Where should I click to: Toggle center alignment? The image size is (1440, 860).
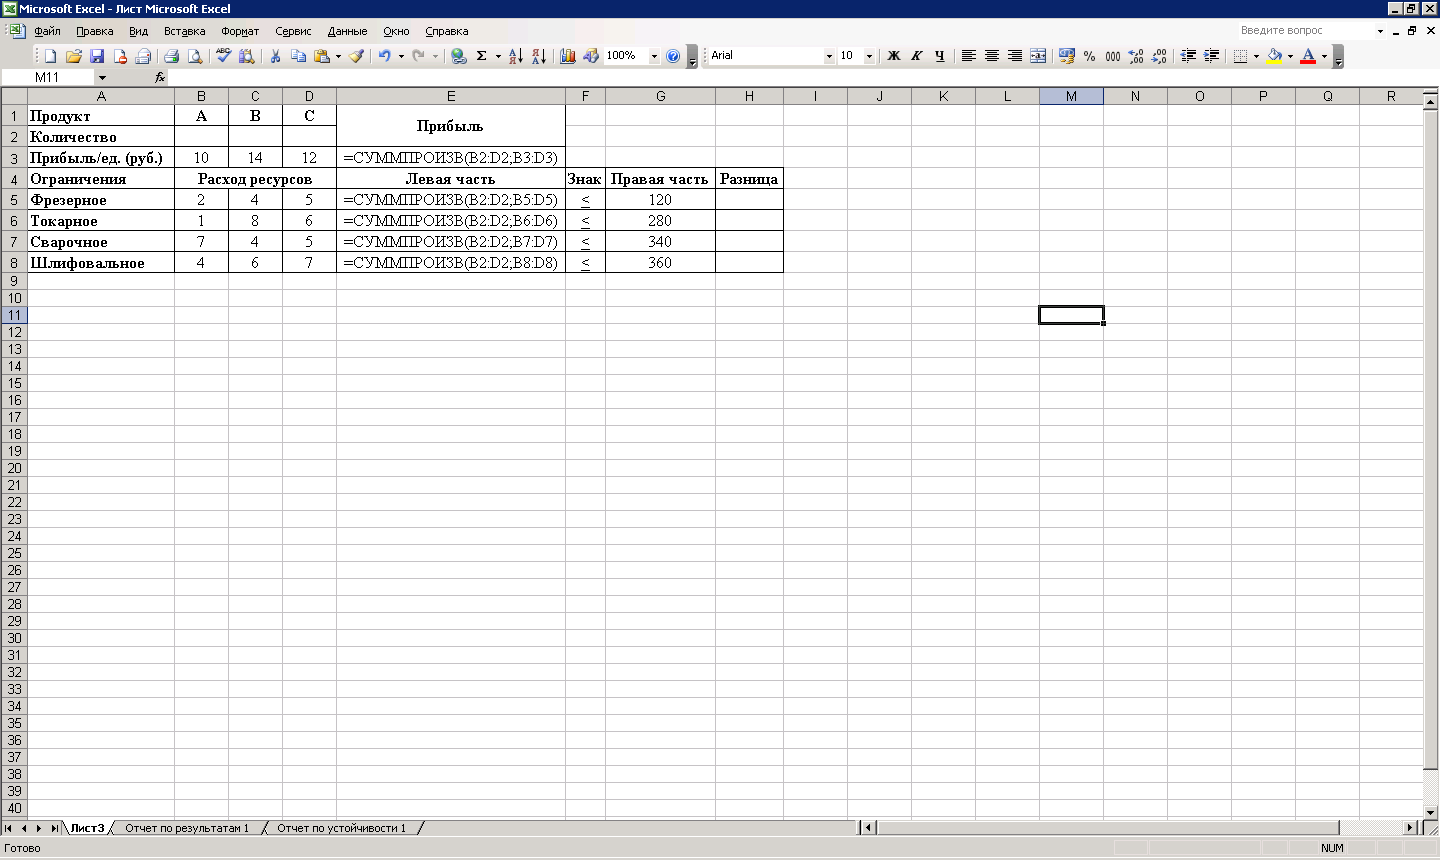click(992, 56)
